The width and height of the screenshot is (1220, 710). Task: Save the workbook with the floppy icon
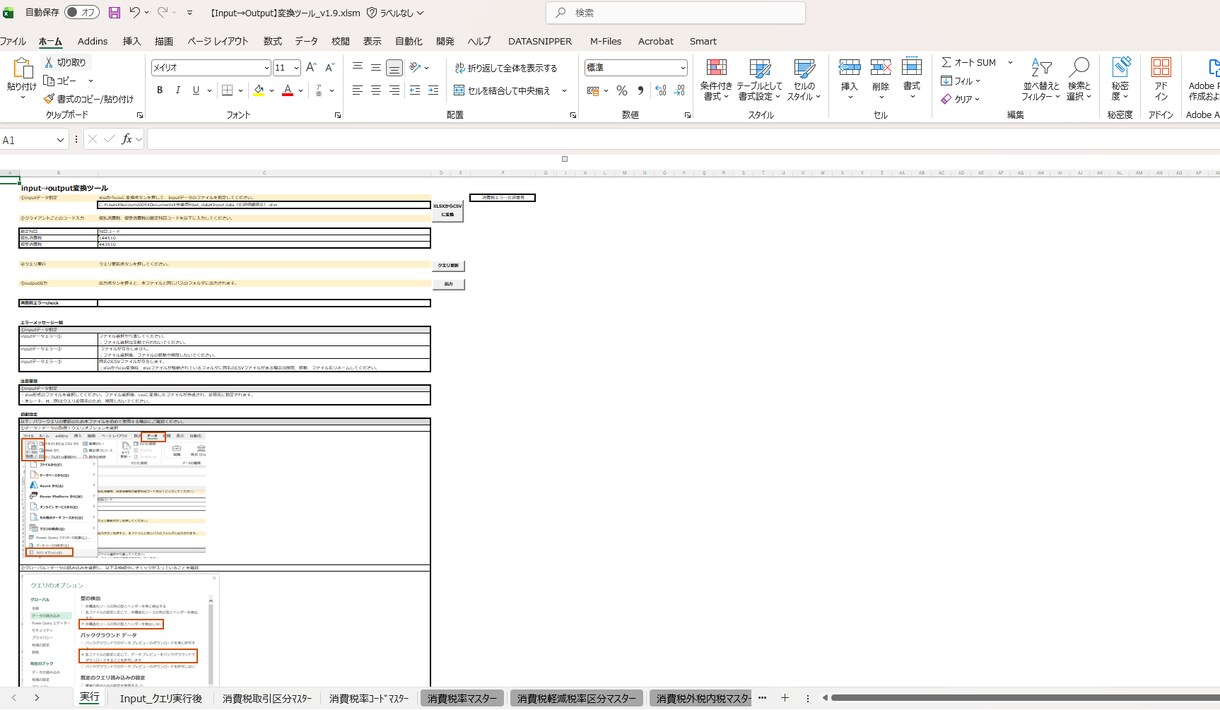coord(114,13)
